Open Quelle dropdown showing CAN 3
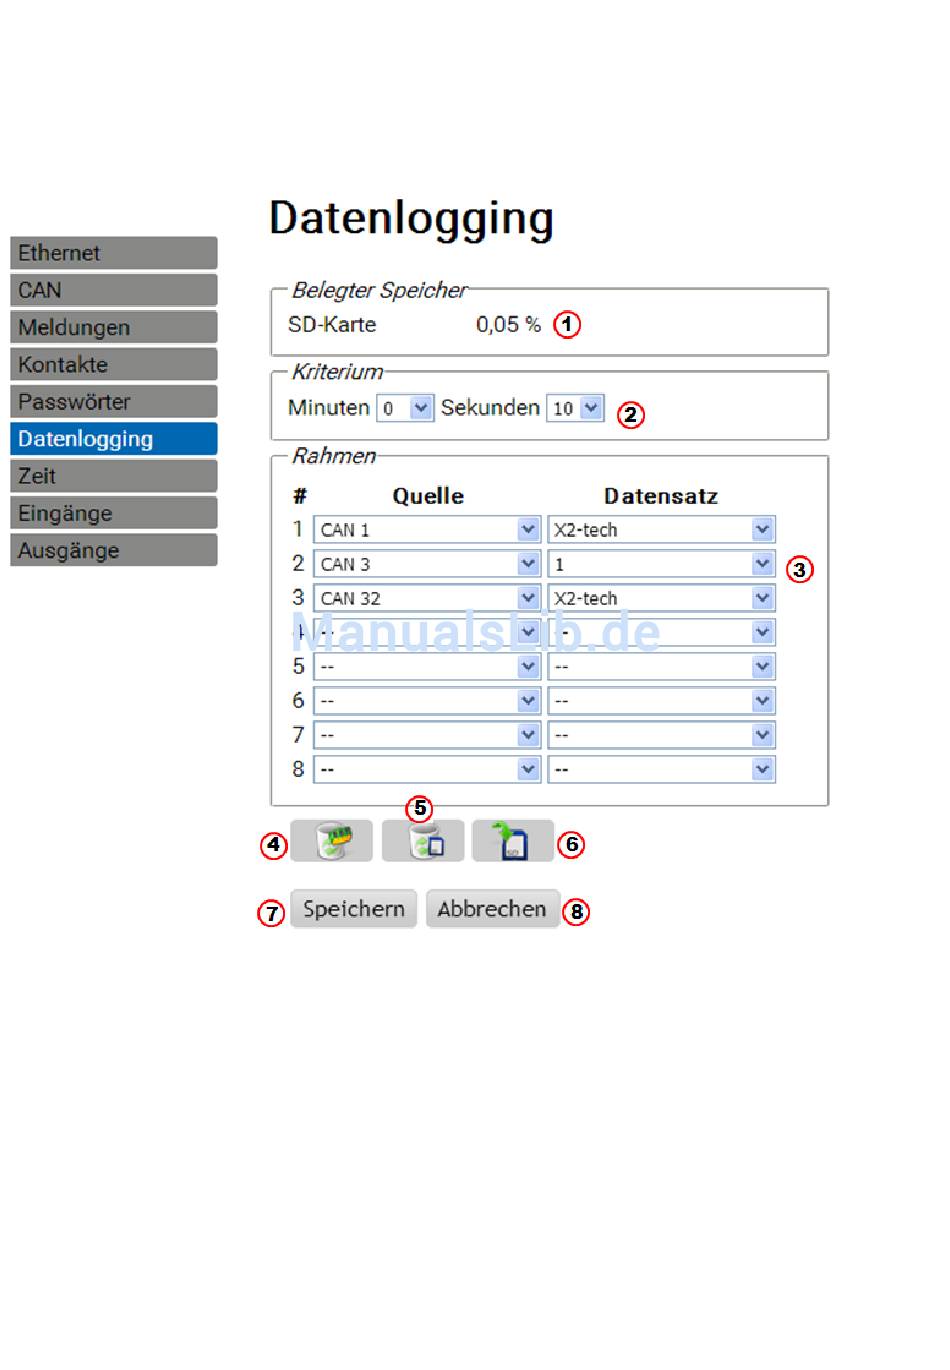This screenshot has height=1370, width=950. (427, 564)
